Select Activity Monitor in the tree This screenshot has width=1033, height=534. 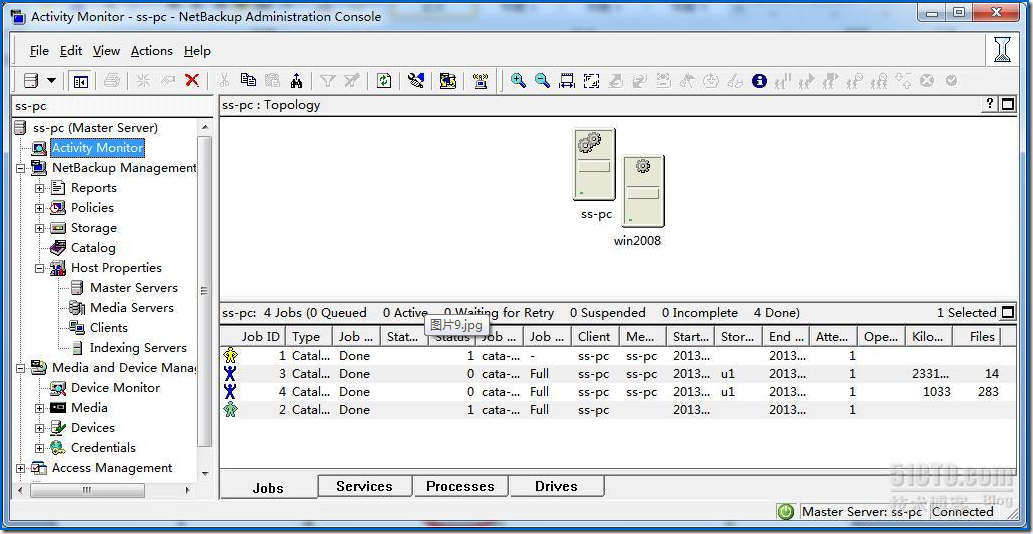tap(98, 147)
